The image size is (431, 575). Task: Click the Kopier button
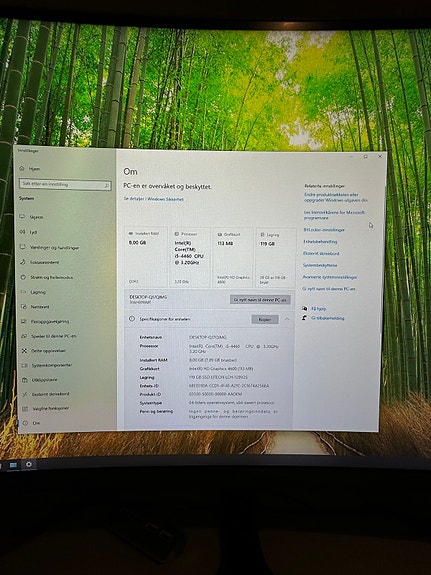[x=265, y=319]
